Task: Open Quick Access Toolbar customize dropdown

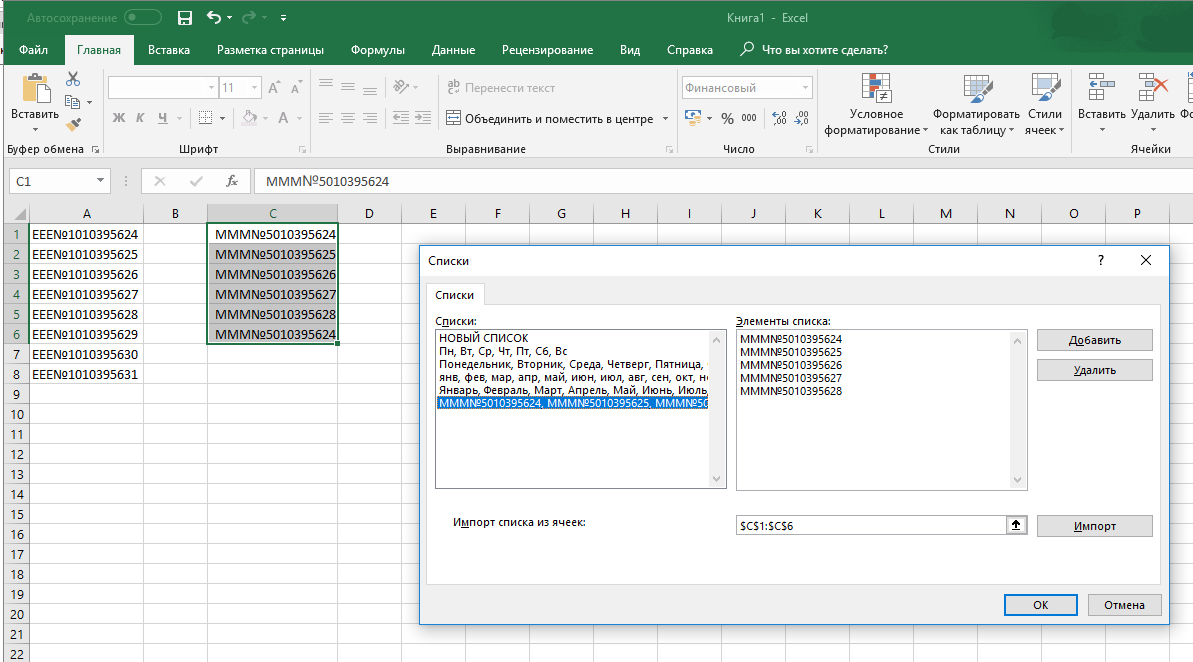Action: (283, 18)
